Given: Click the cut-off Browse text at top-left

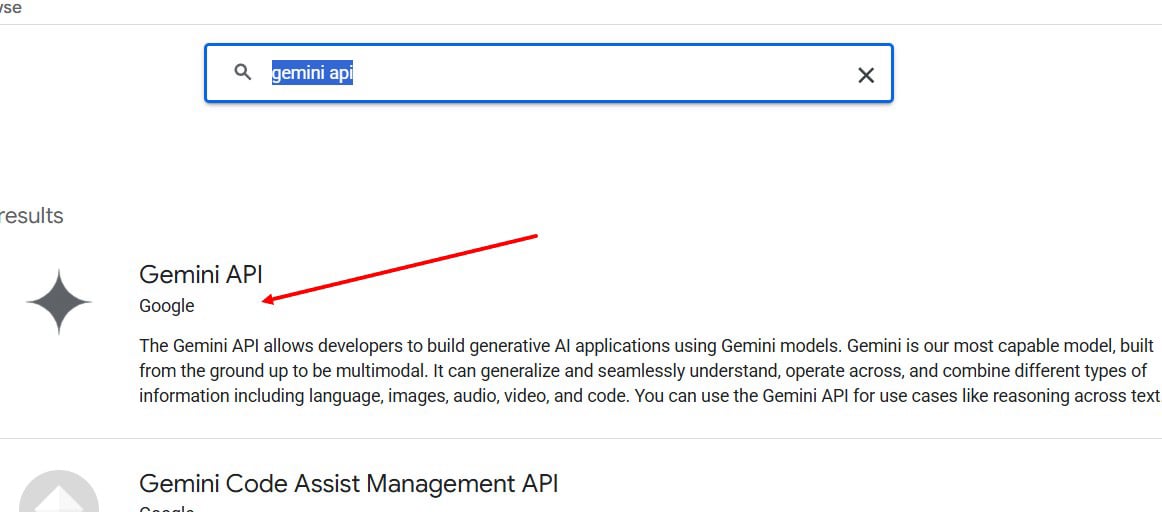Looking at the screenshot, I should pyautogui.click(x=10, y=8).
